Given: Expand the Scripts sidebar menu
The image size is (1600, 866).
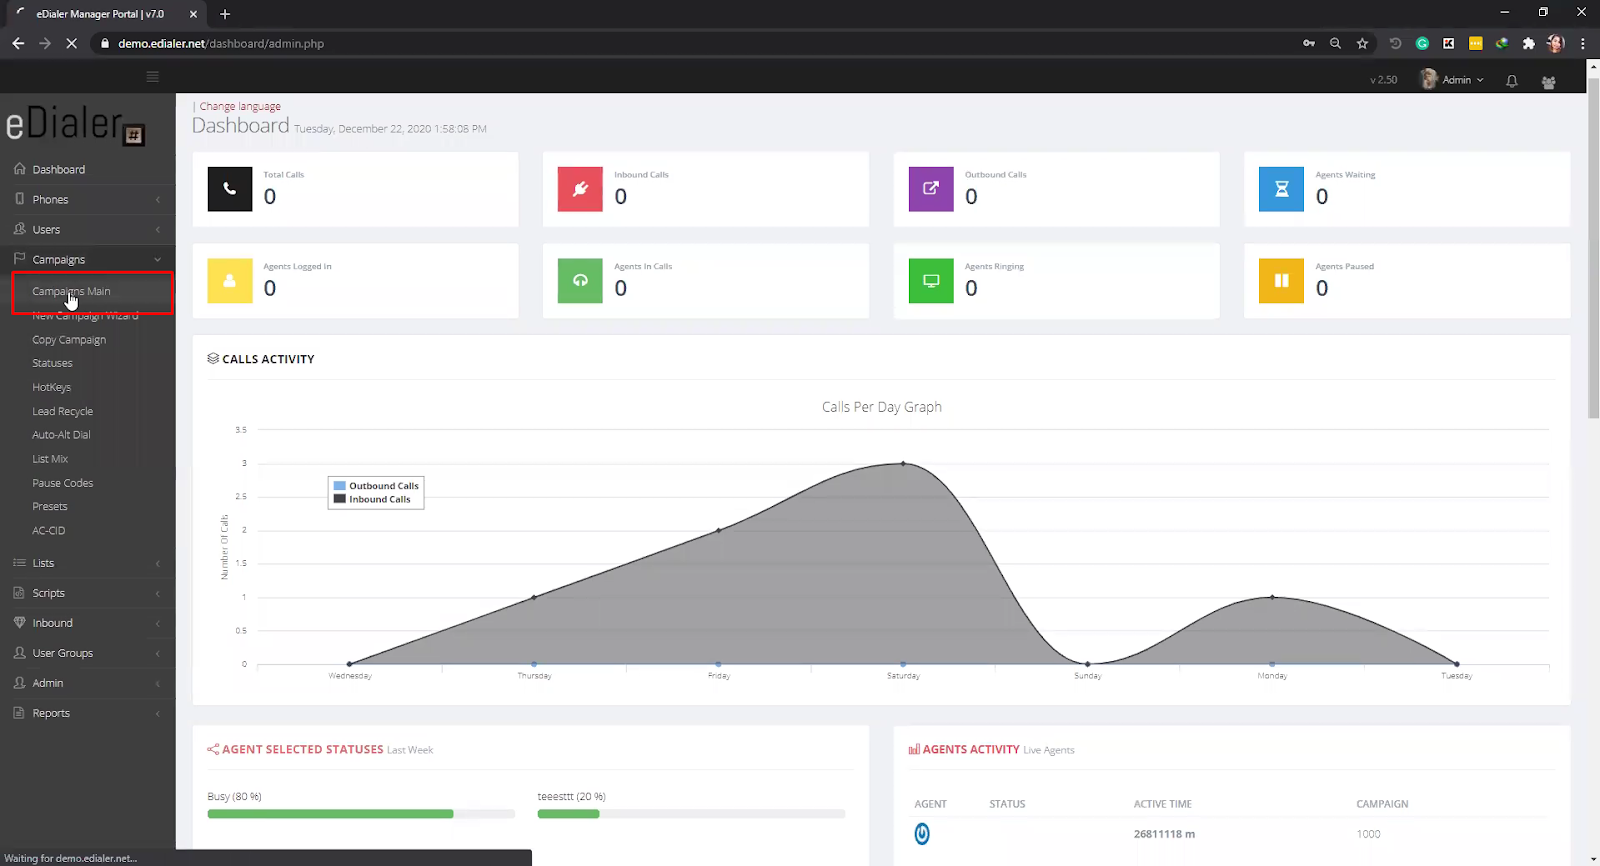Looking at the screenshot, I should (x=88, y=593).
